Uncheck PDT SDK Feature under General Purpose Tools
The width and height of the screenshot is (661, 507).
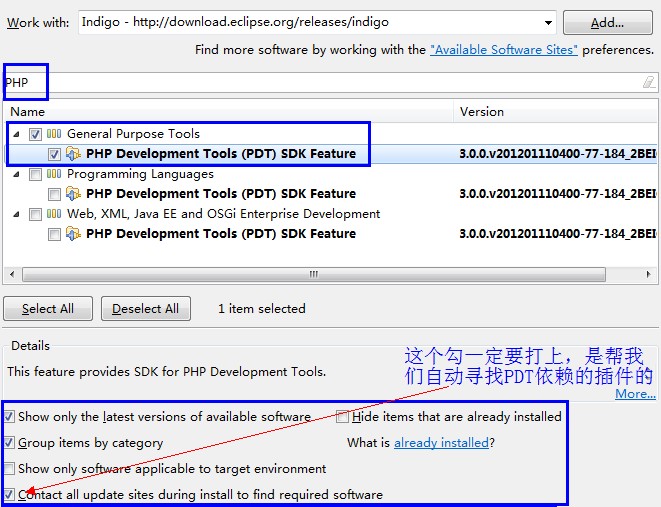click(54, 154)
